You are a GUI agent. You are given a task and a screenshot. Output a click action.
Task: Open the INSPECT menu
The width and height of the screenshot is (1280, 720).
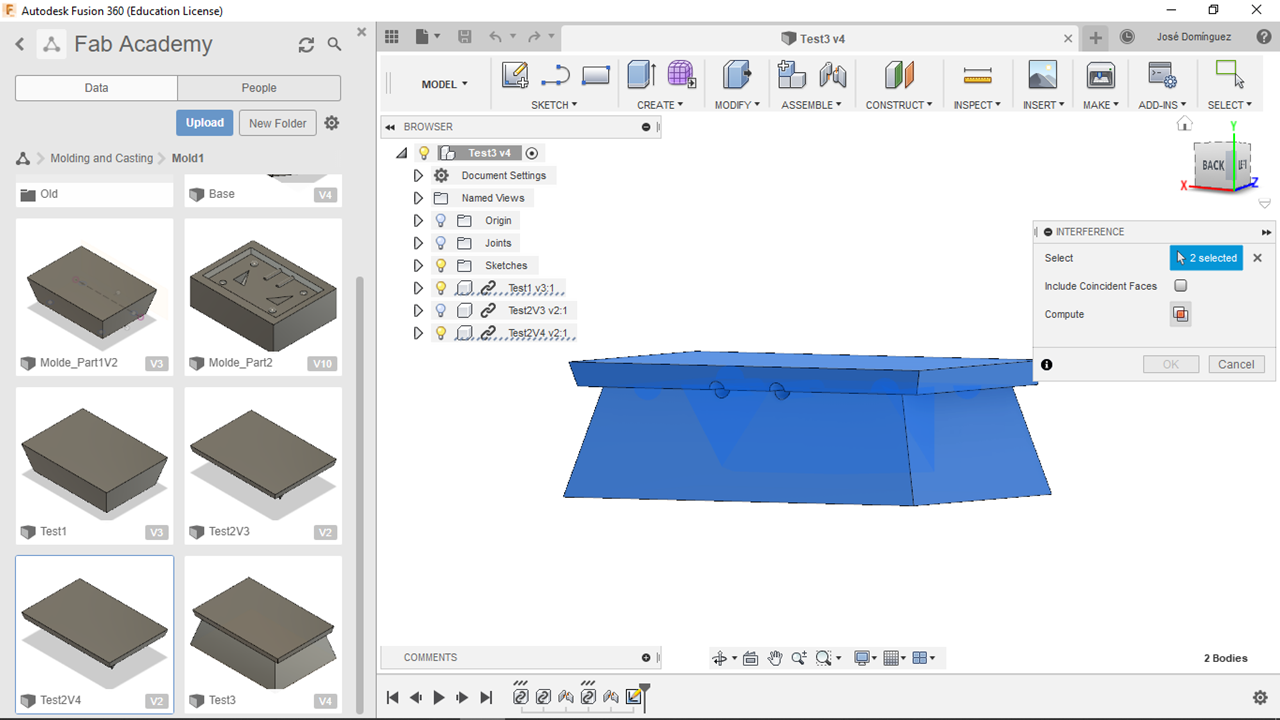pyautogui.click(x=977, y=105)
